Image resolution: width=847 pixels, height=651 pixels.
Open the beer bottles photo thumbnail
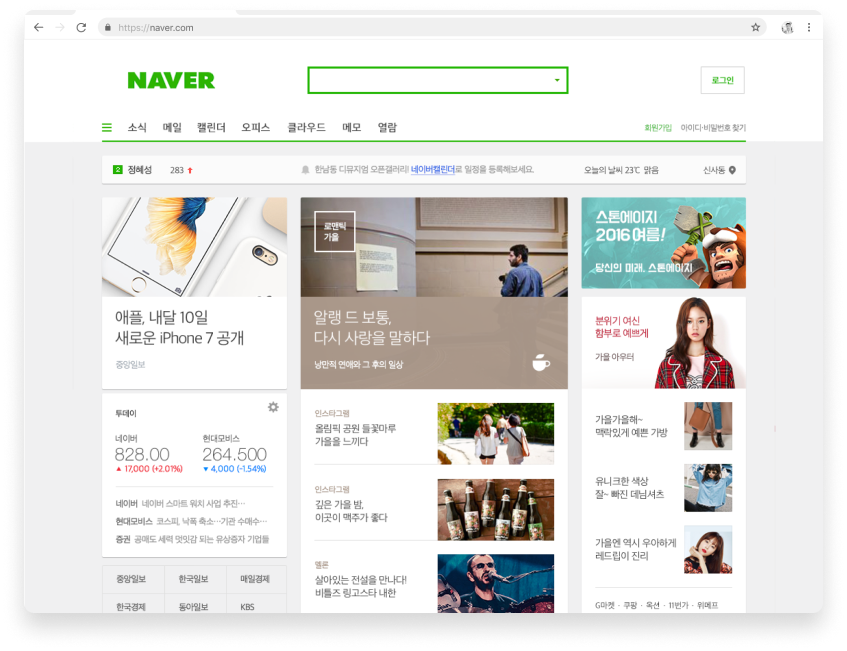[x=495, y=509]
